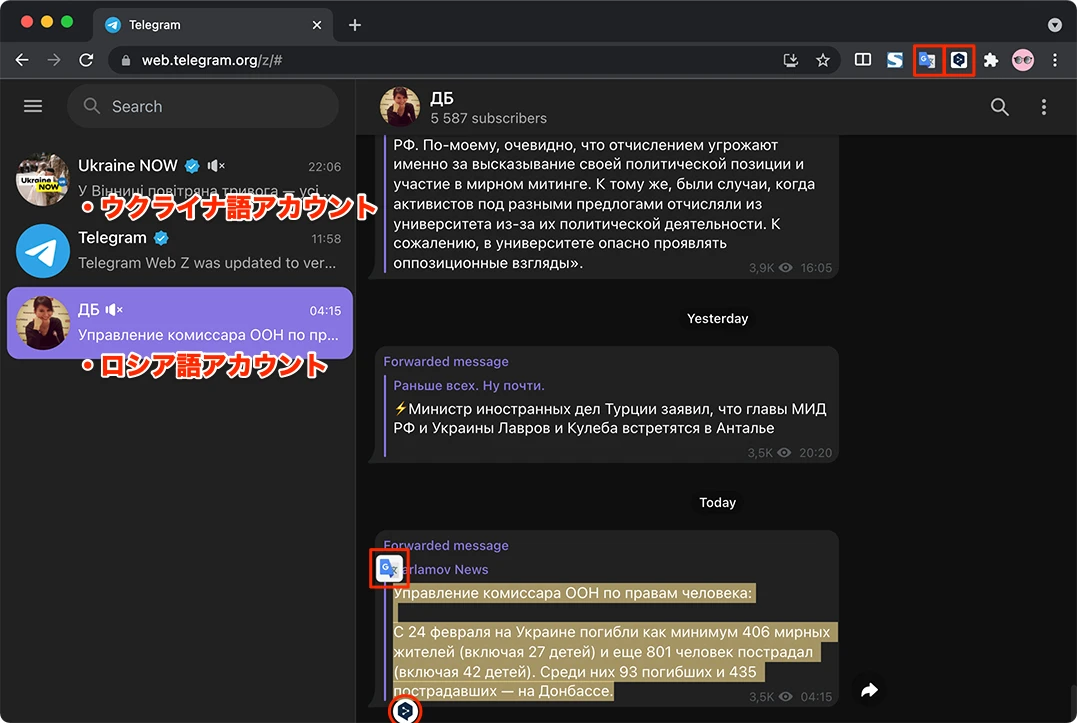Open the Chrome side panel
Screen dimensions: 1077x723
863,60
